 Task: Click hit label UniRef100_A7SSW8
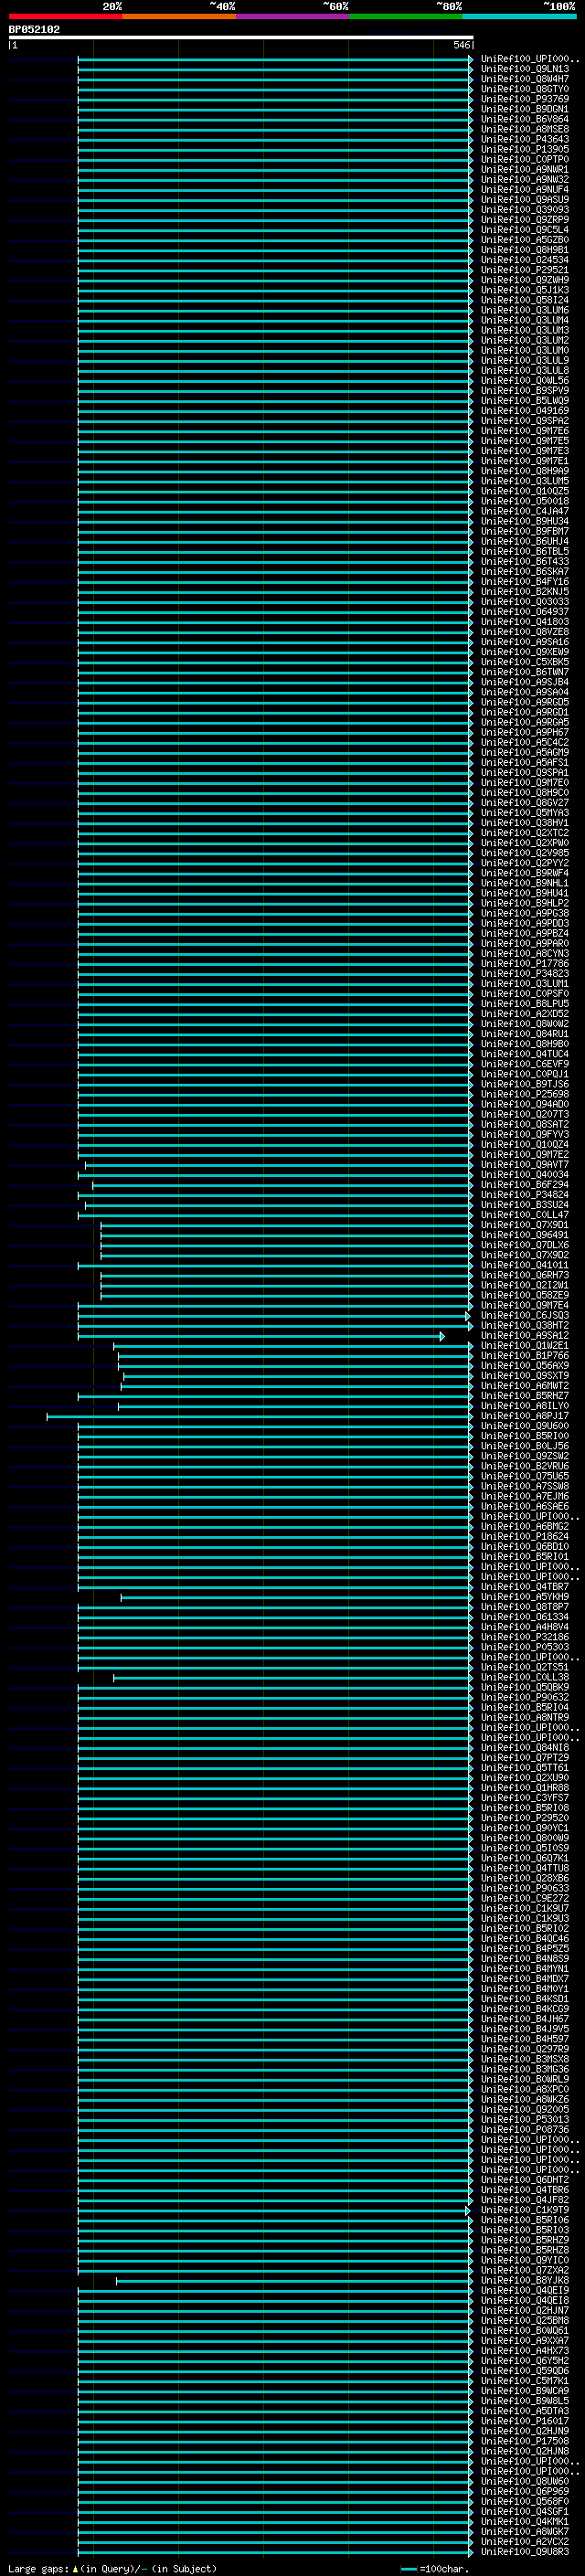coord(525,1486)
